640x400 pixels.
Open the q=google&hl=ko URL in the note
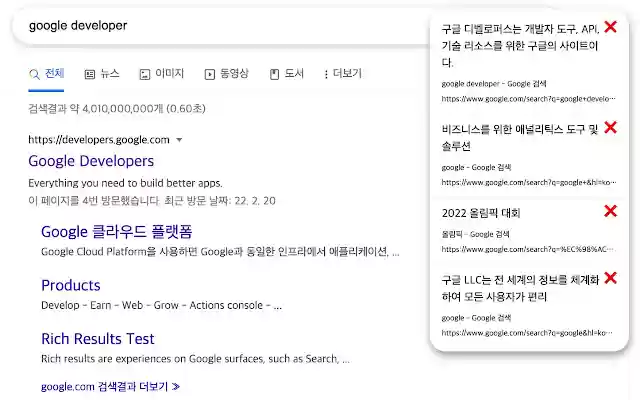point(527,333)
